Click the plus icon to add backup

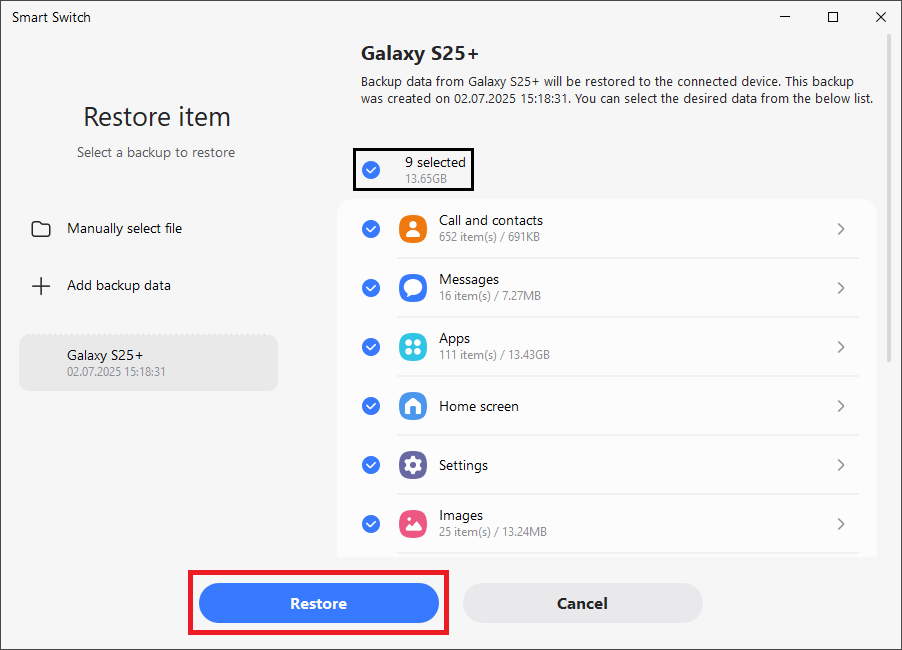(41, 286)
